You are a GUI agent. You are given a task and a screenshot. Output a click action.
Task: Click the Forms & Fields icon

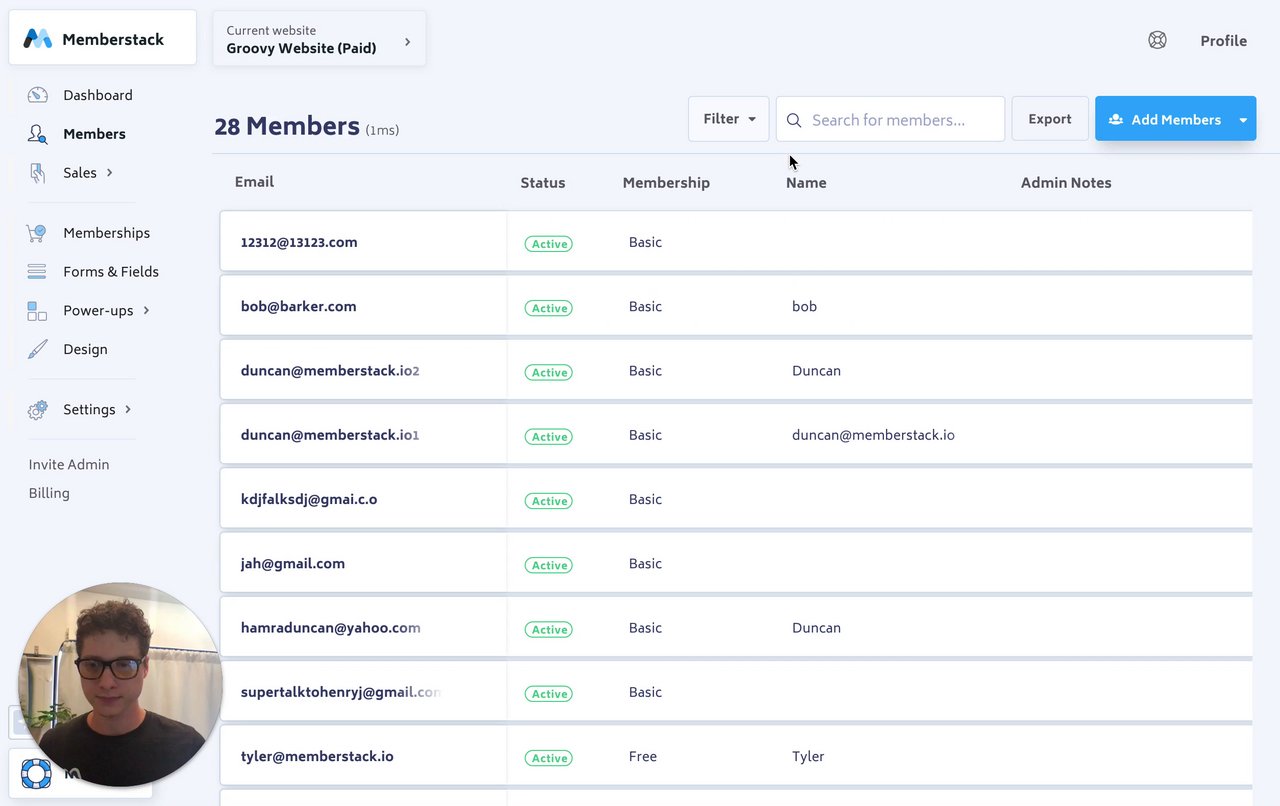(x=37, y=272)
